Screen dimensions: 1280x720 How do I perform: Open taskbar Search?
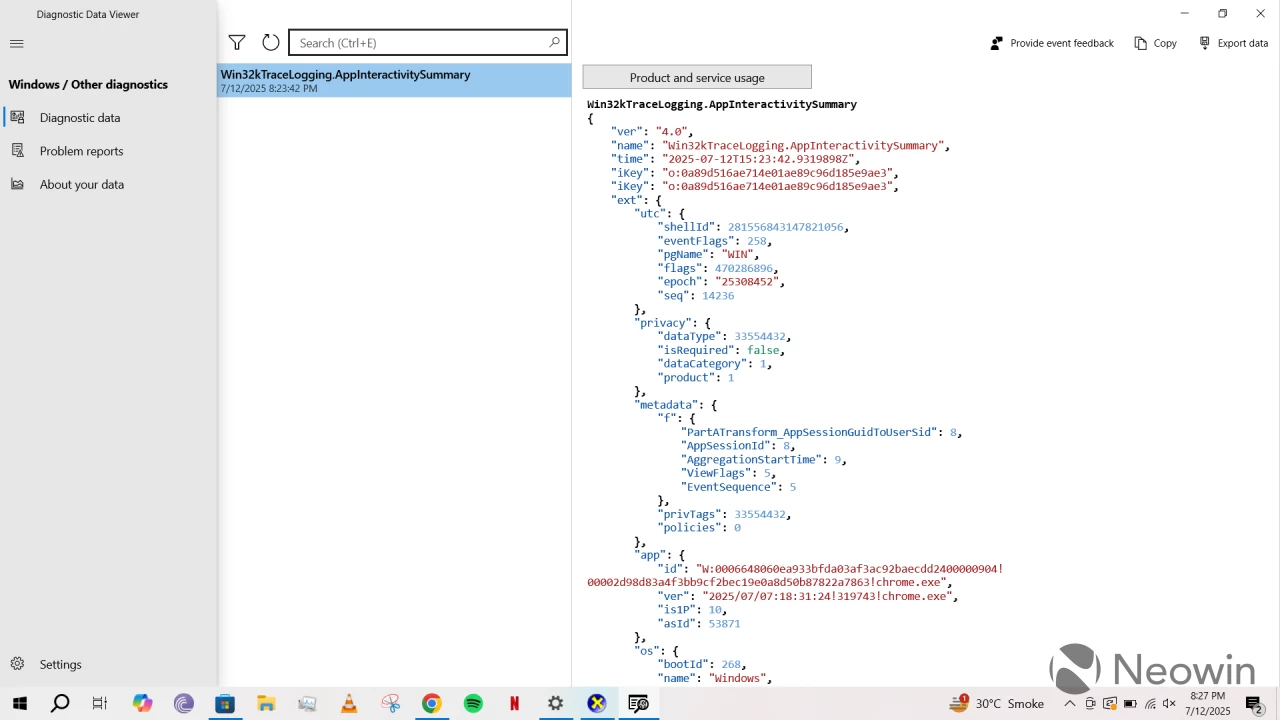60,703
